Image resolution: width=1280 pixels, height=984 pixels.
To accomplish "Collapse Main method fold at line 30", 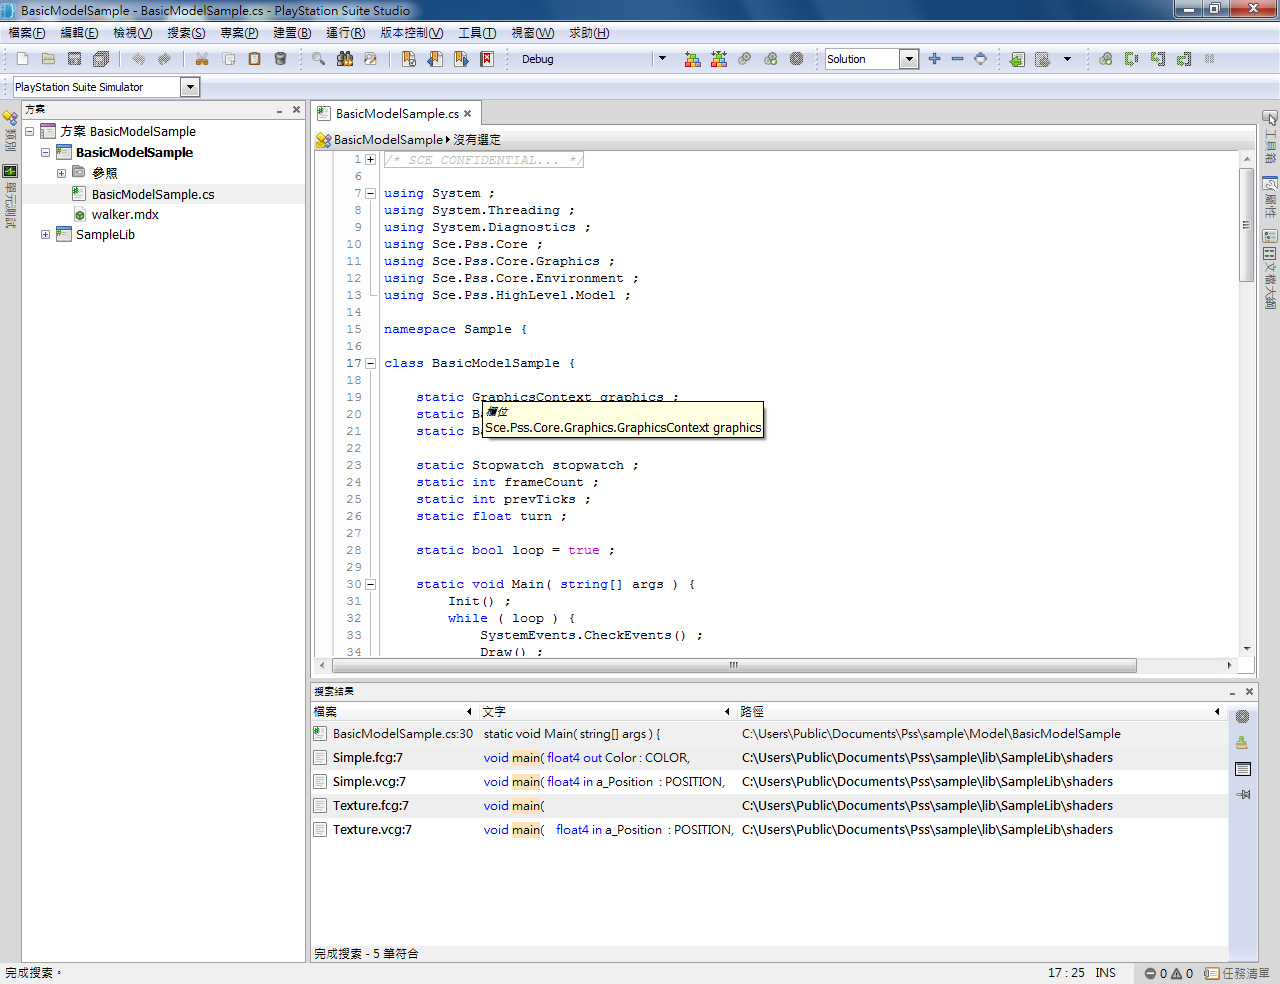I will coord(370,584).
